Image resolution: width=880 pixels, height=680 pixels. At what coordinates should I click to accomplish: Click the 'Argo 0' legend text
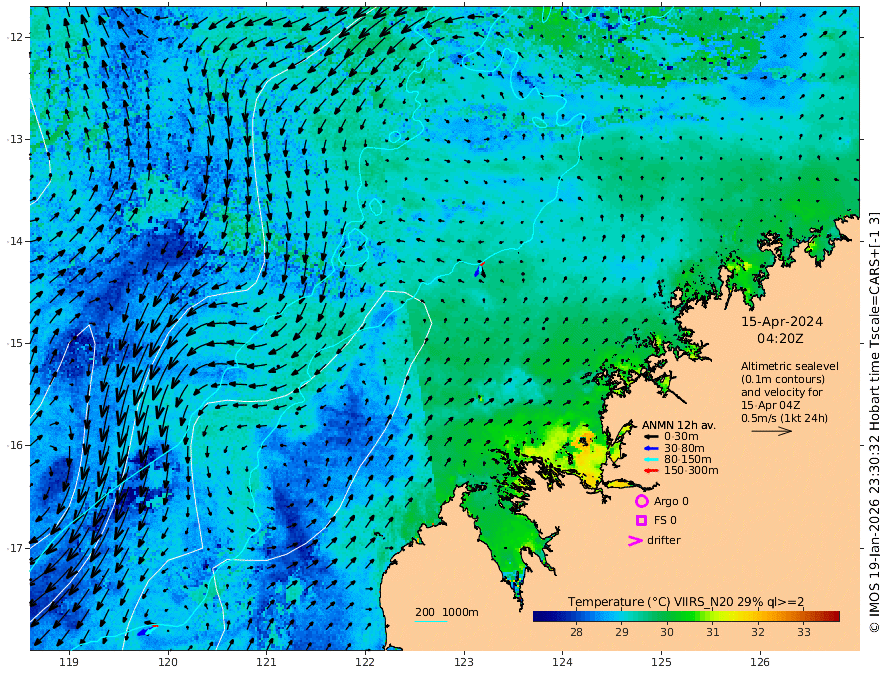pos(671,502)
